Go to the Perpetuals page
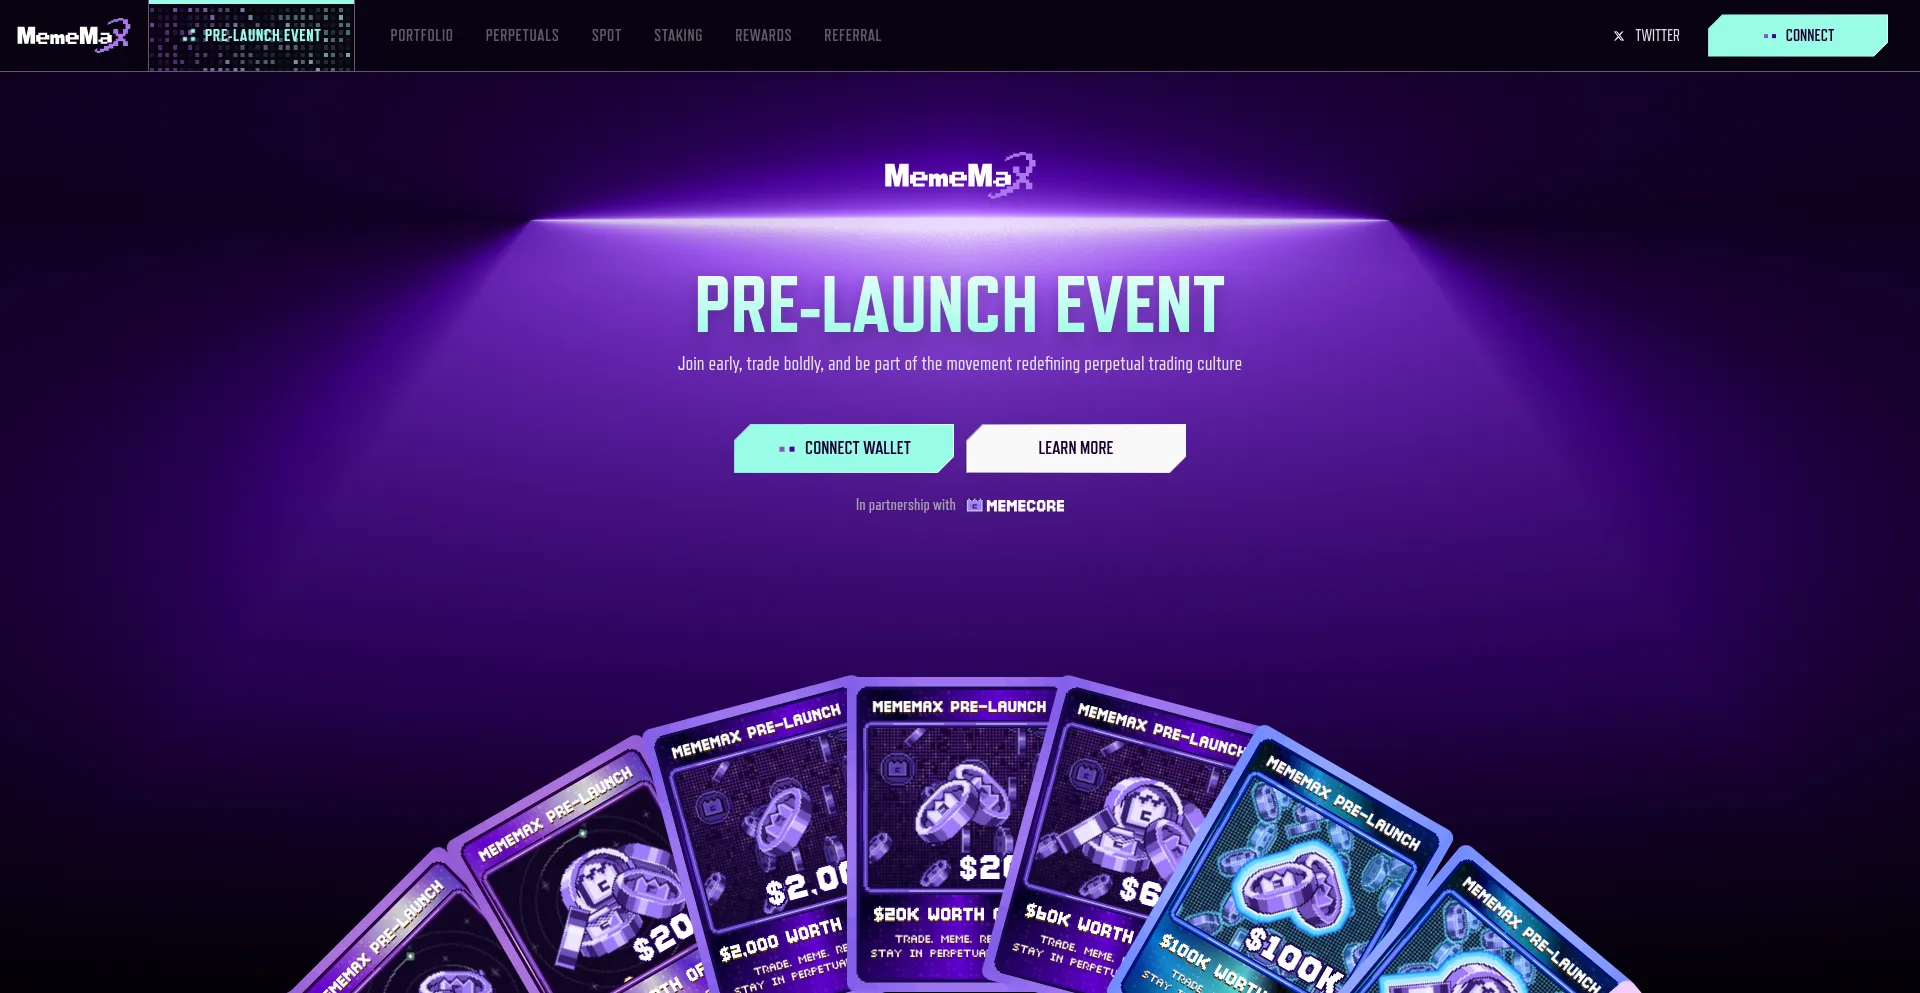 click(522, 36)
